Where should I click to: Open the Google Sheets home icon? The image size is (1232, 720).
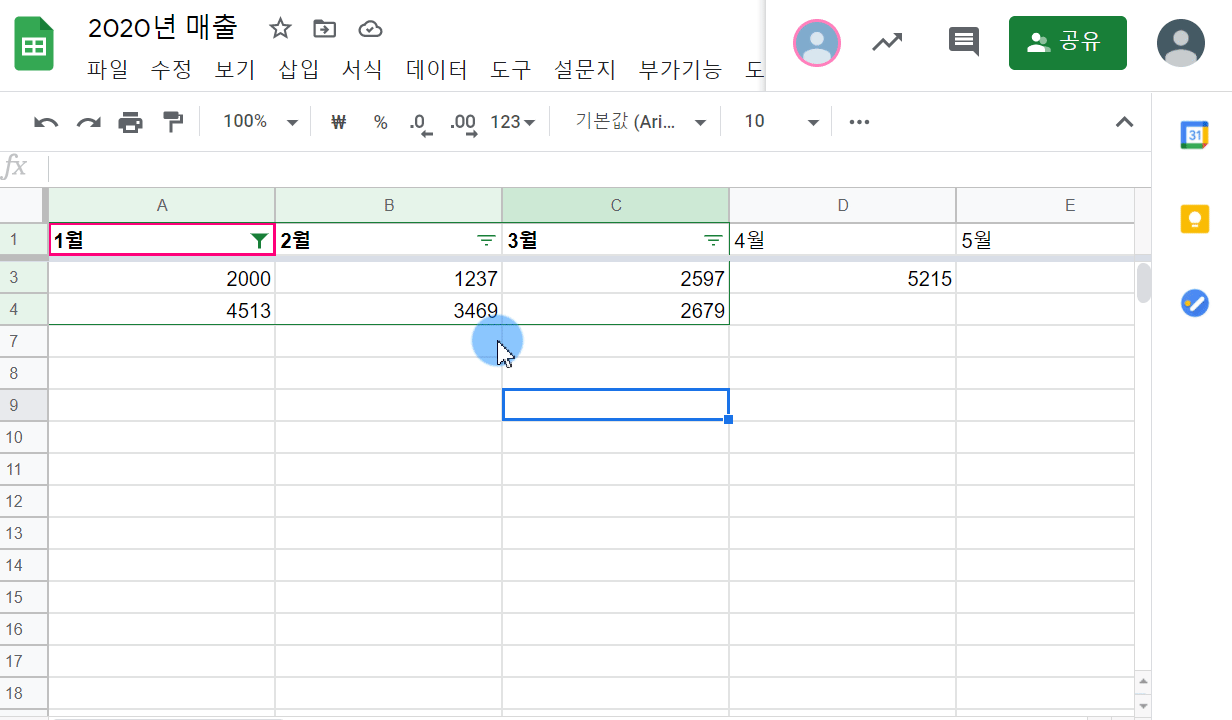click(34, 44)
